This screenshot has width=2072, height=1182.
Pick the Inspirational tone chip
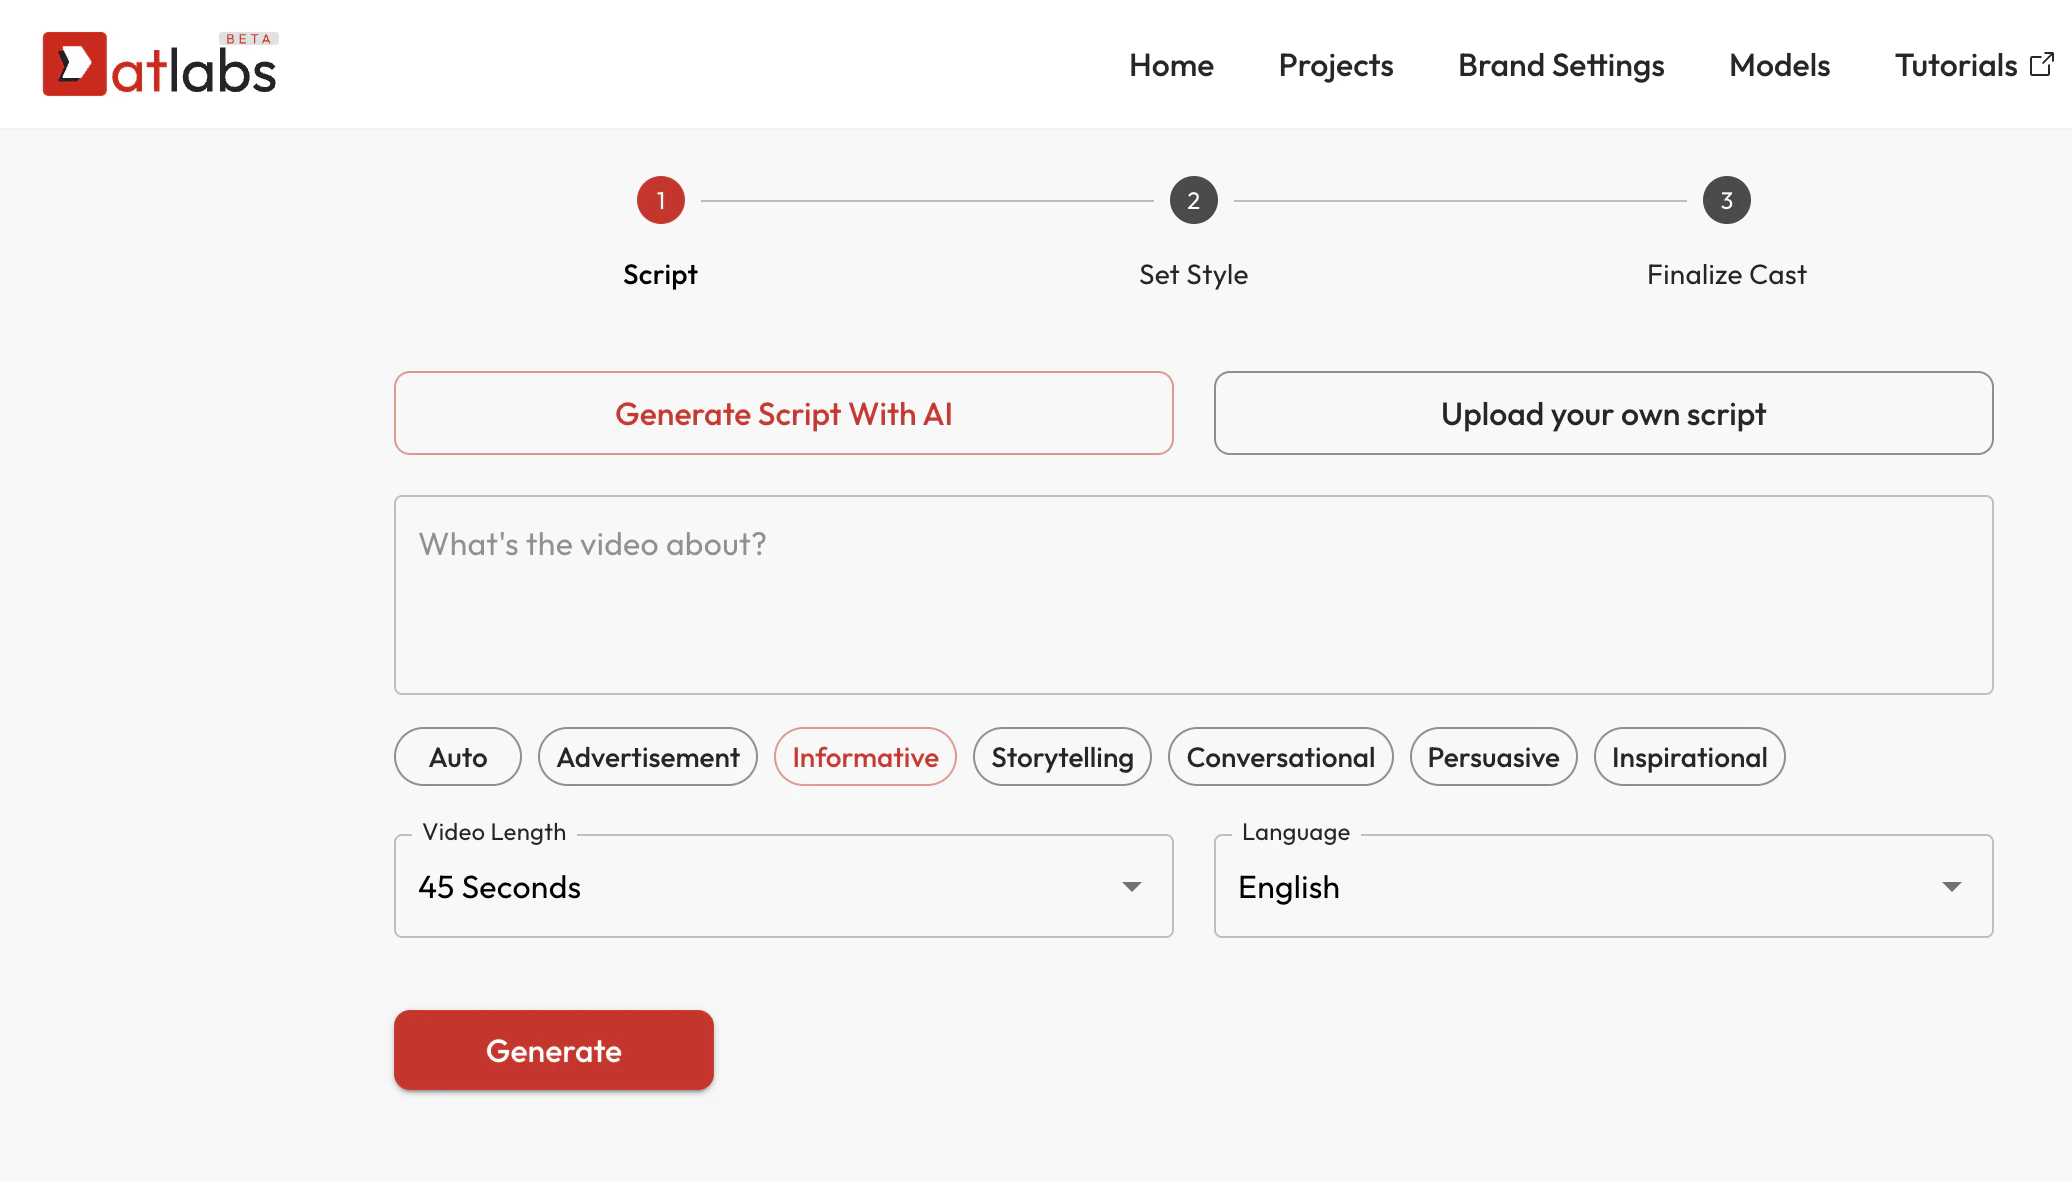[x=1689, y=757]
